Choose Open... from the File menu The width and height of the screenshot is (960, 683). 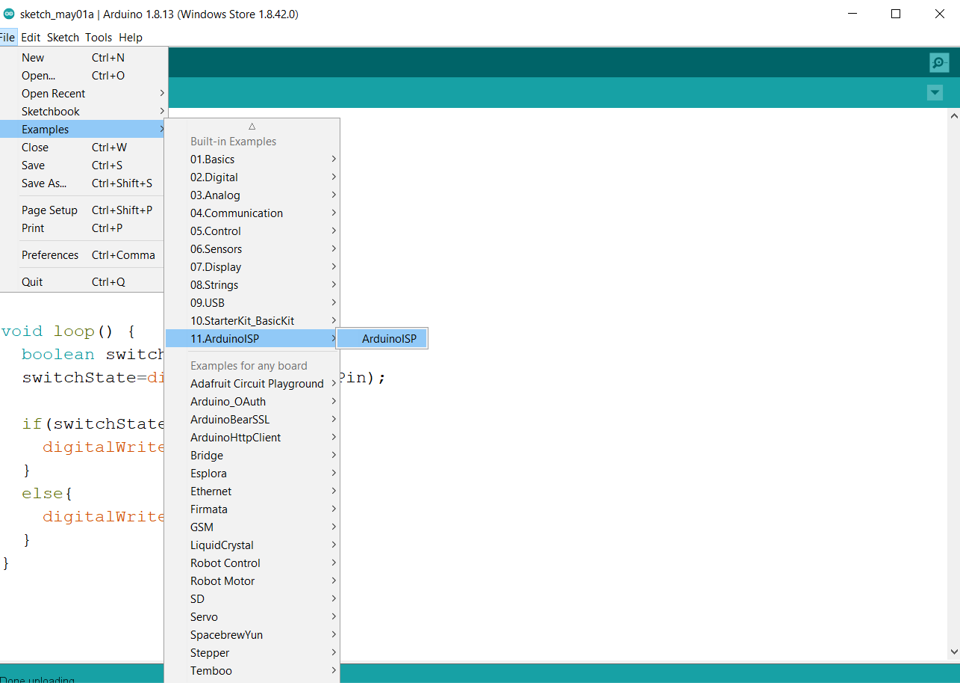84,75
